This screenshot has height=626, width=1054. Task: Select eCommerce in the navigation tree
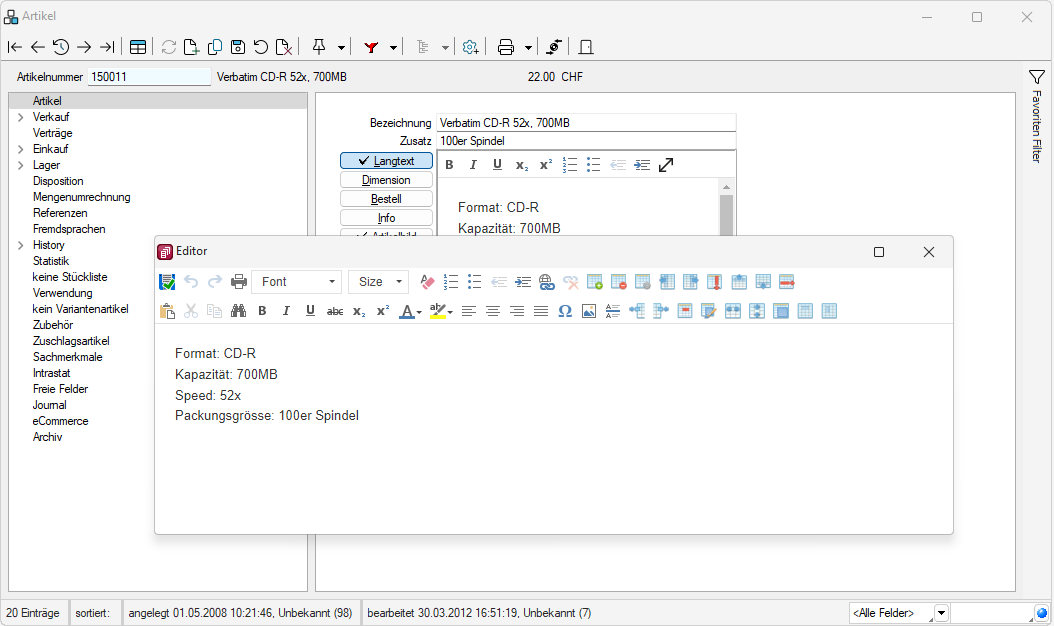[60, 421]
